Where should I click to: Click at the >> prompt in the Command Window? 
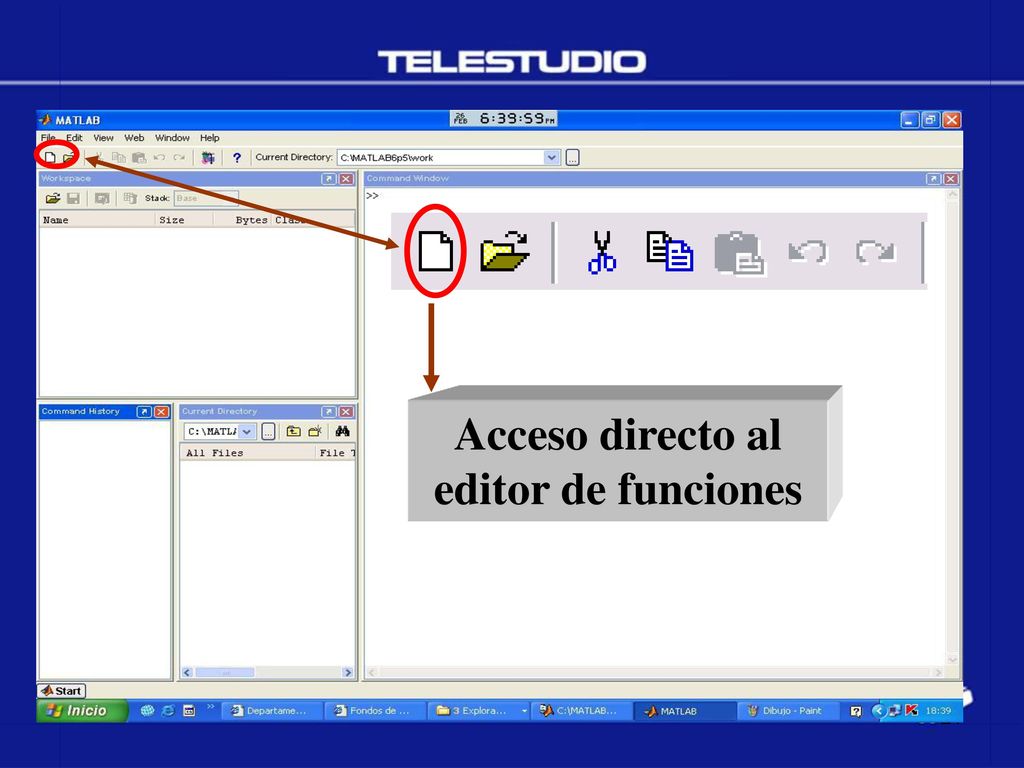(372, 196)
